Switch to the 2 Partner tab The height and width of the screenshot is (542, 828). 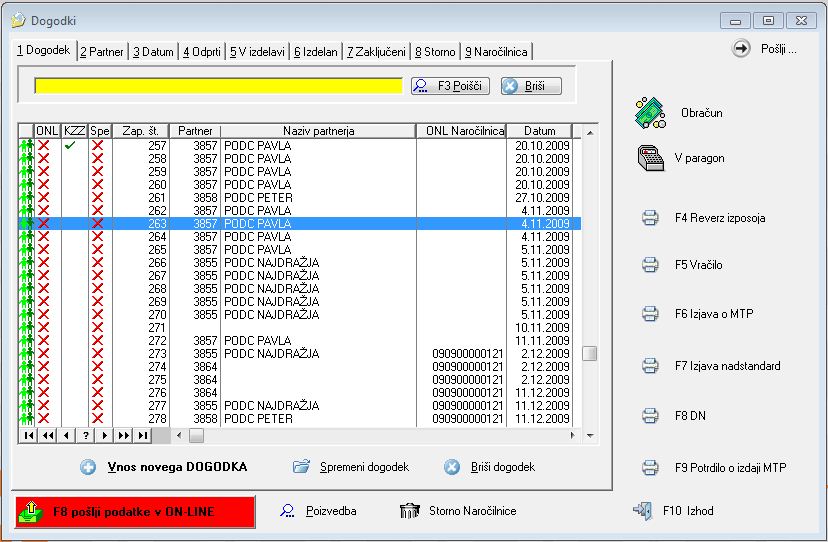click(x=102, y=52)
